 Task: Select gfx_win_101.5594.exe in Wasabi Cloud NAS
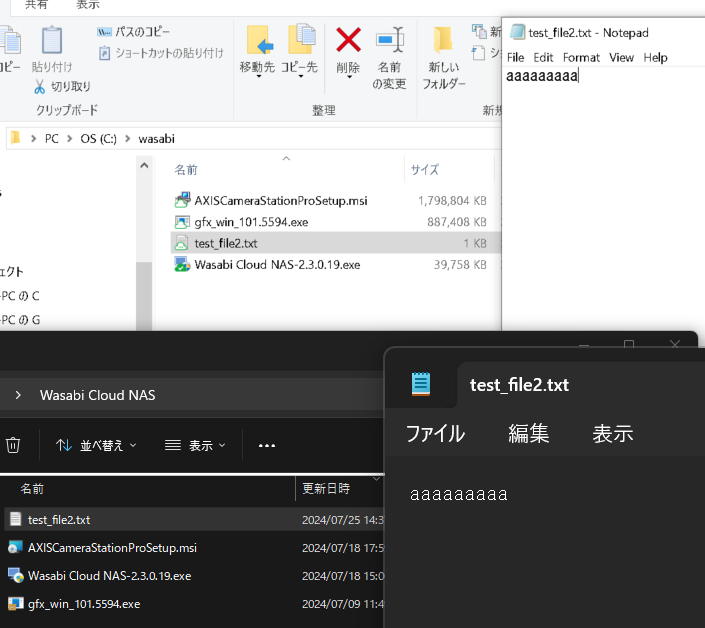point(194,604)
